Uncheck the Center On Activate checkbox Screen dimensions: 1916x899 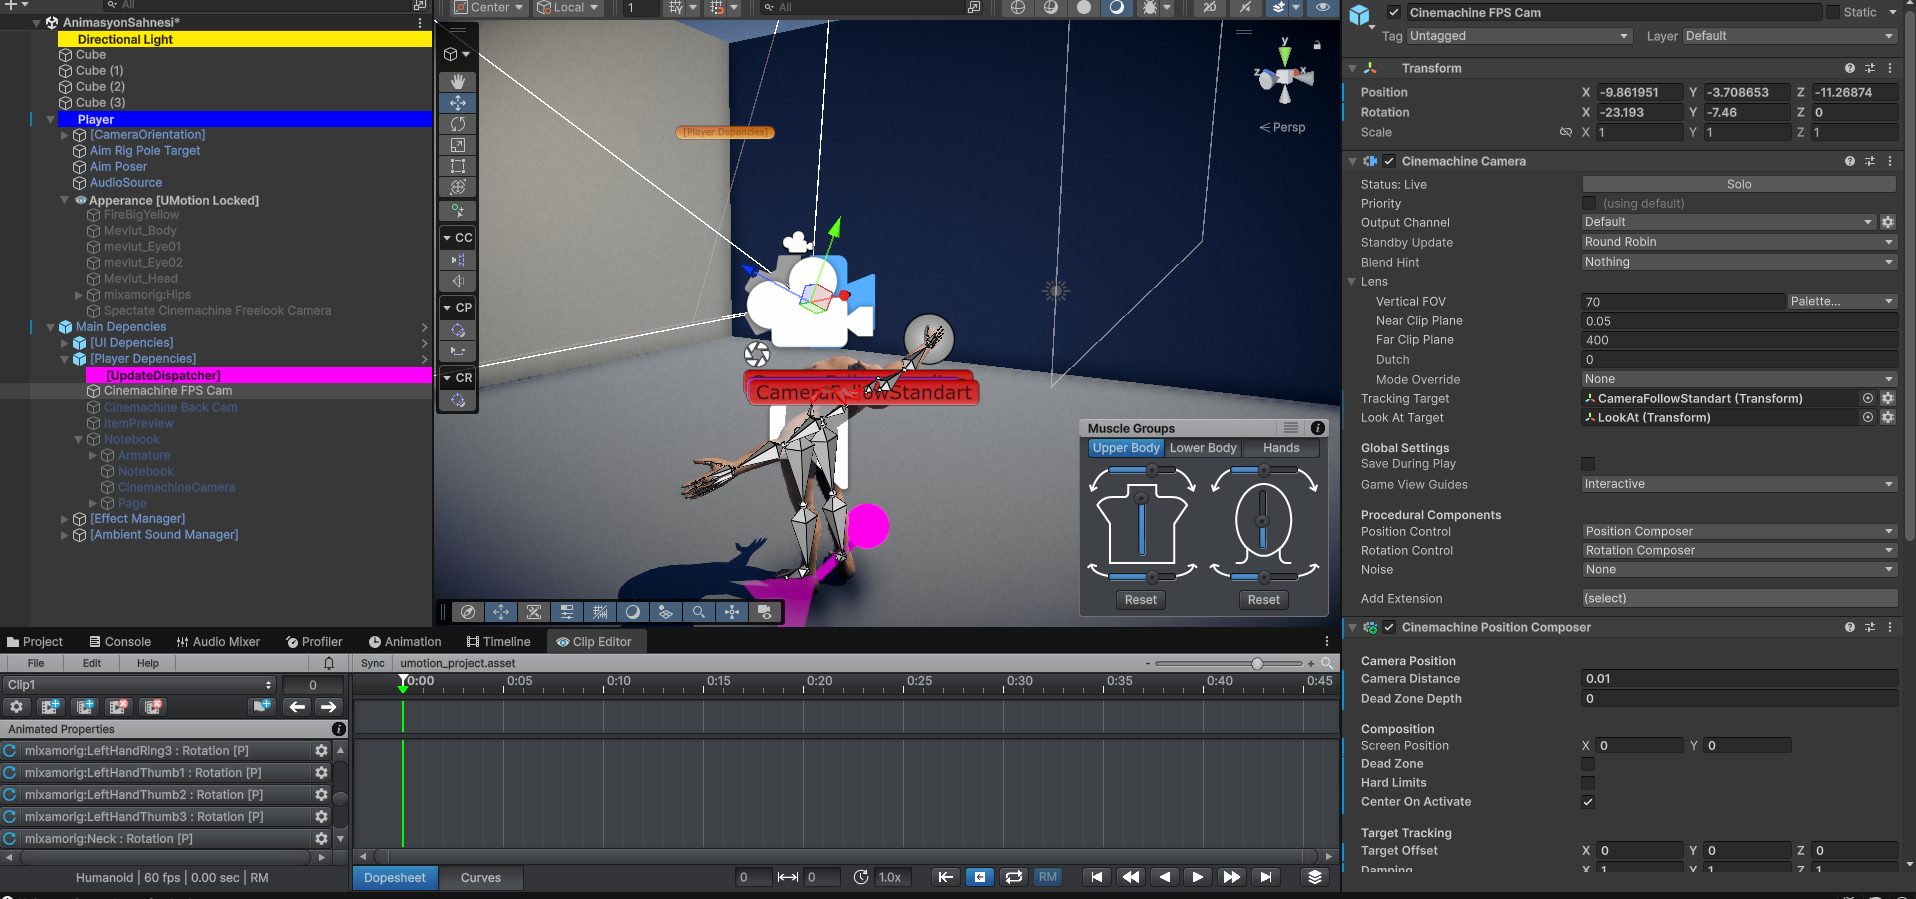point(1588,802)
